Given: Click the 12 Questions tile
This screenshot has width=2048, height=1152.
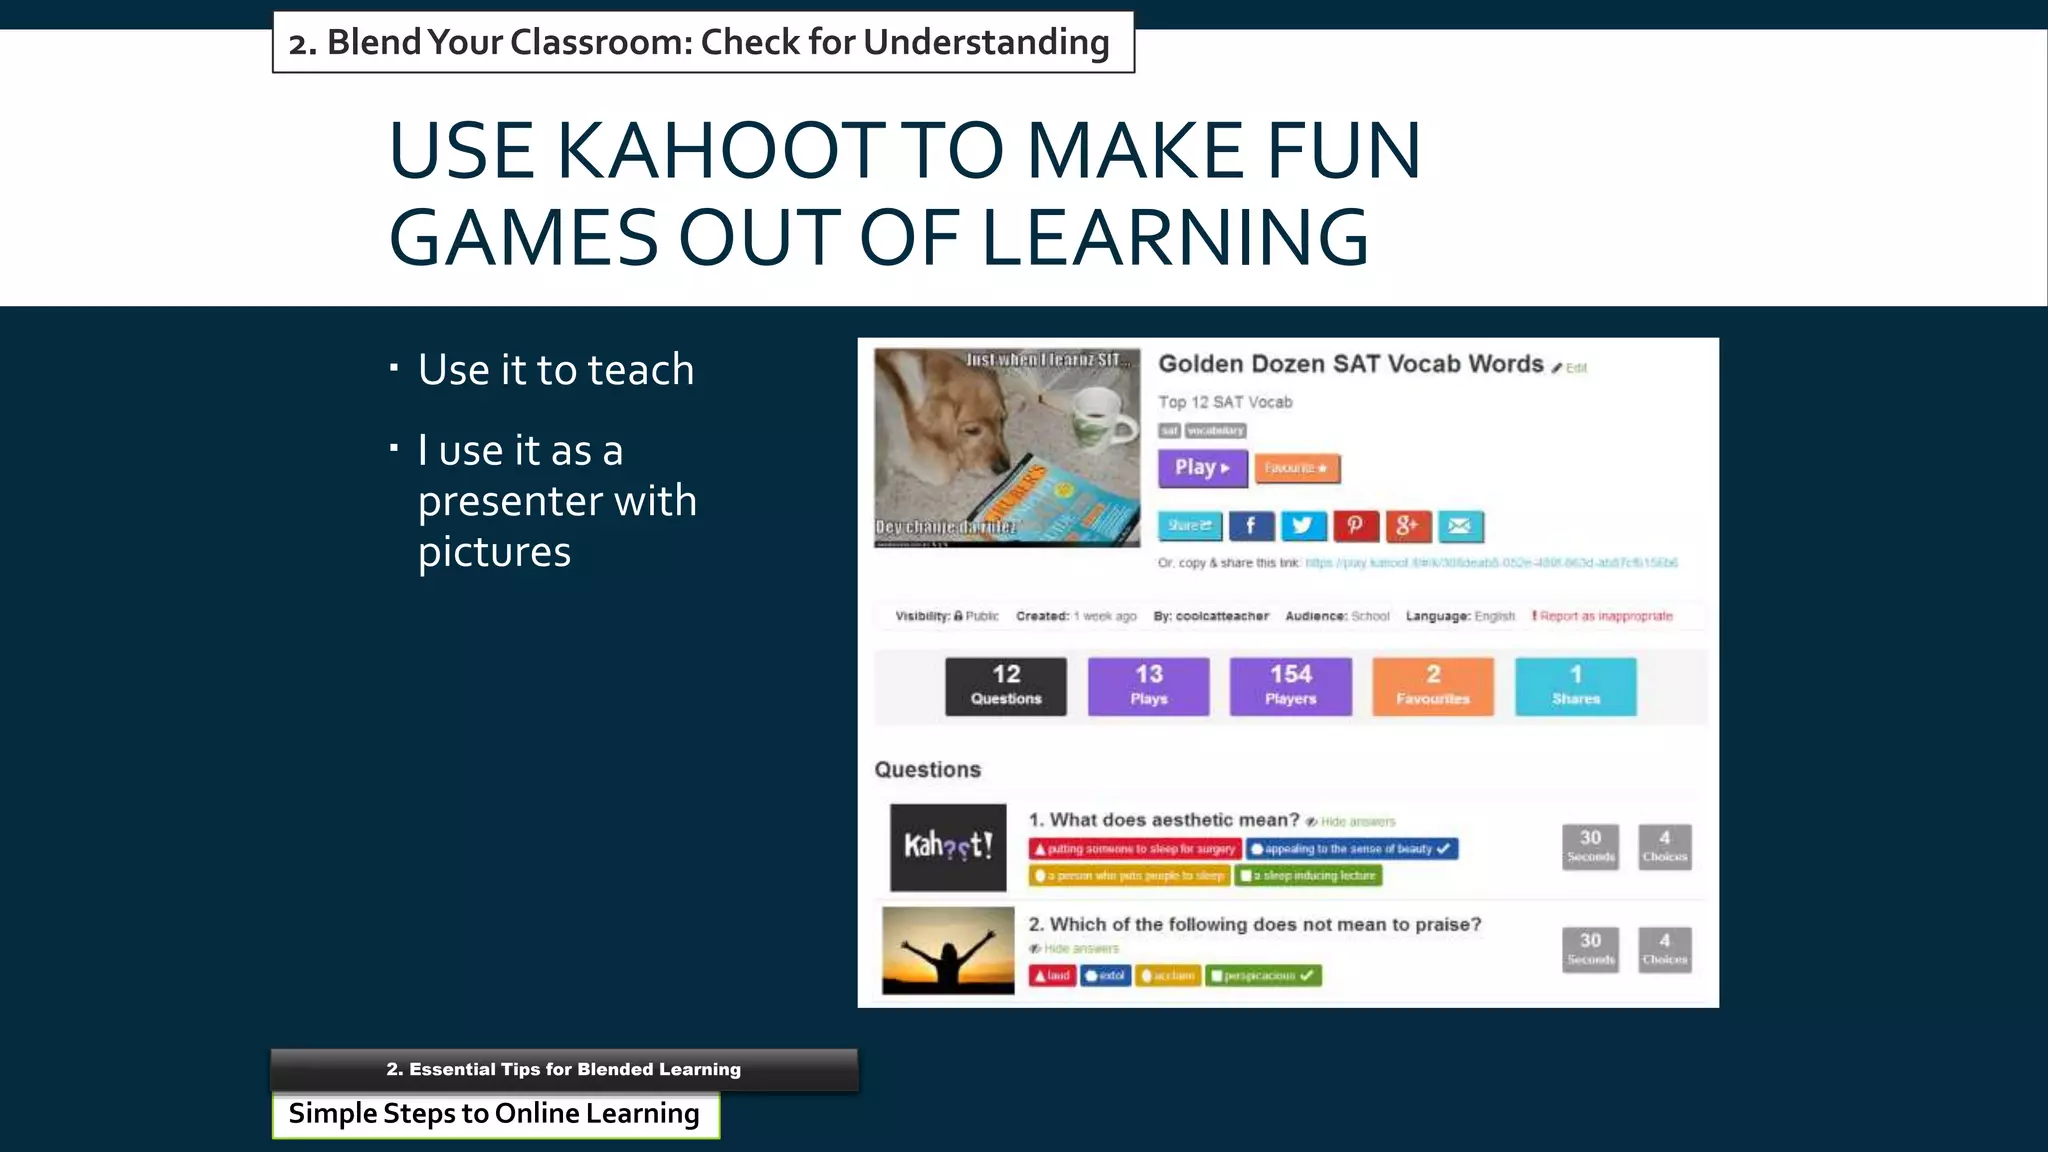Looking at the screenshot, I should 1006,686.
